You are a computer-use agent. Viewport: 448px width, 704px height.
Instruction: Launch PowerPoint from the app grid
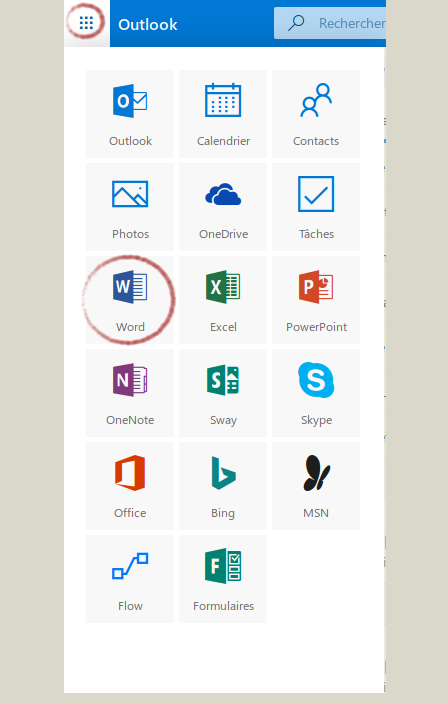pyautogui.click(x=316, y=299)
